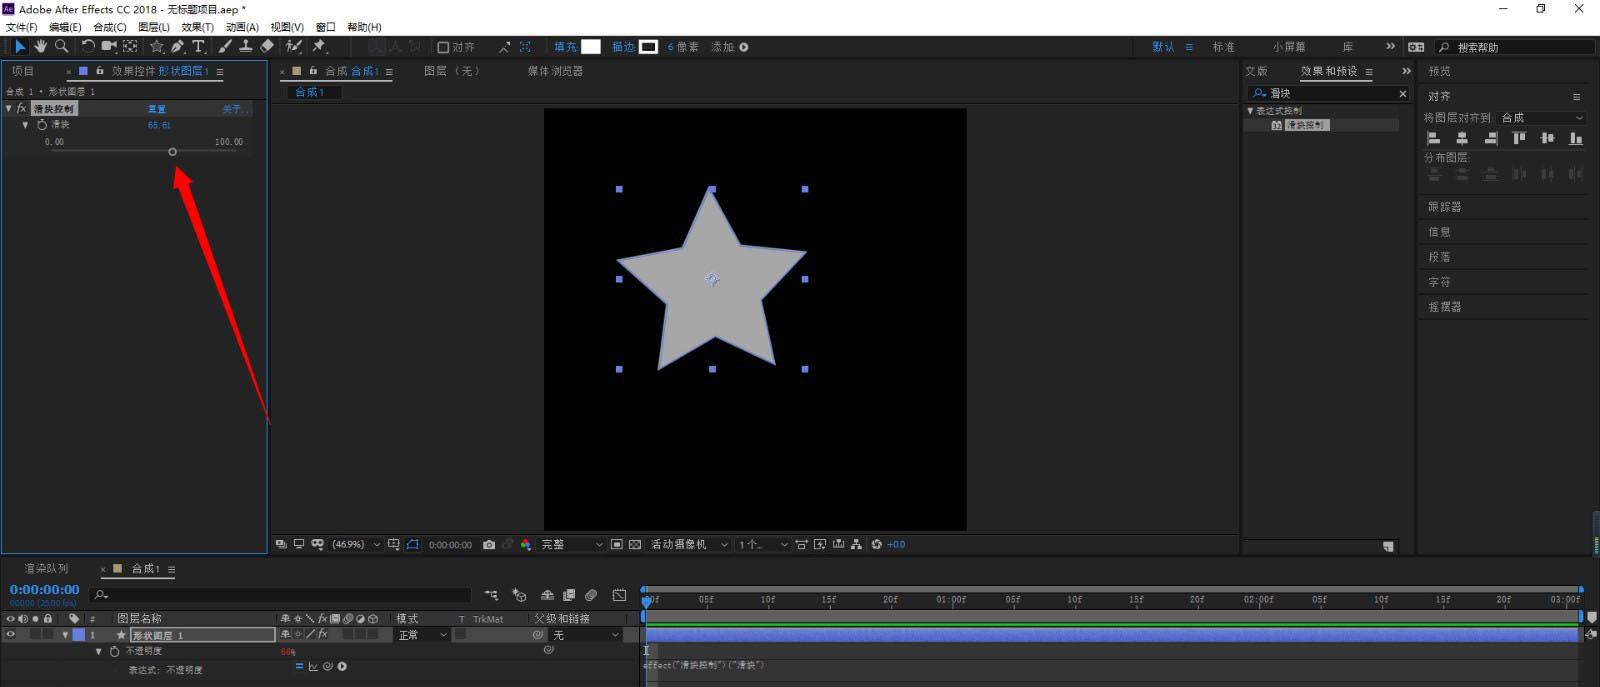Open the 正常 blending mode dropdown

click(421, 635)
